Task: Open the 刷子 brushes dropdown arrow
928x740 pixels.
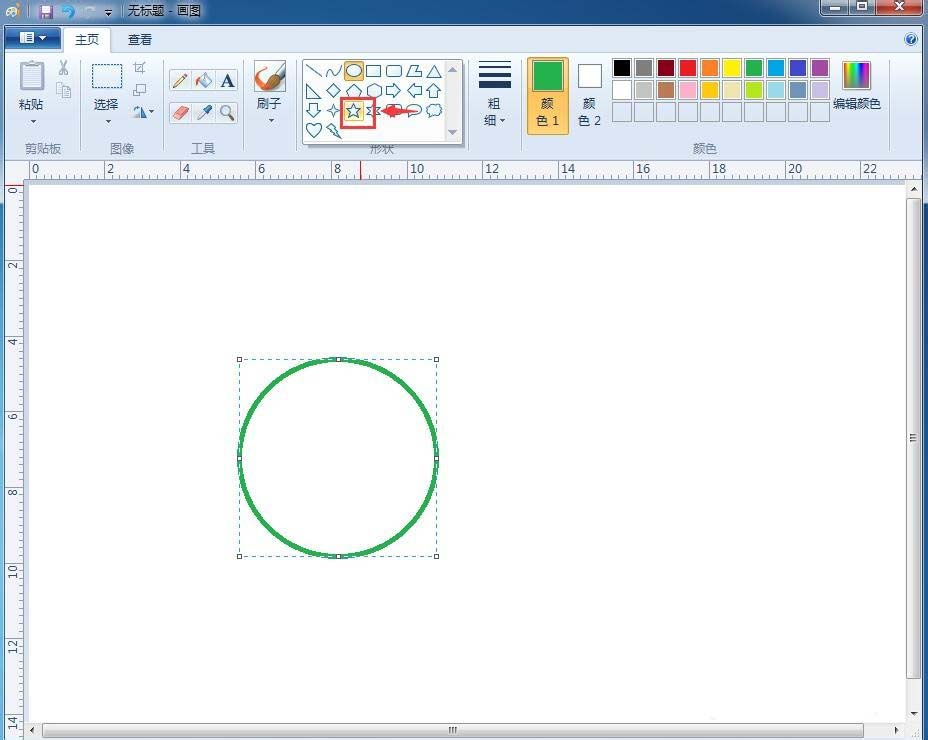Action: pyautogui.click(x=271, y=121)
